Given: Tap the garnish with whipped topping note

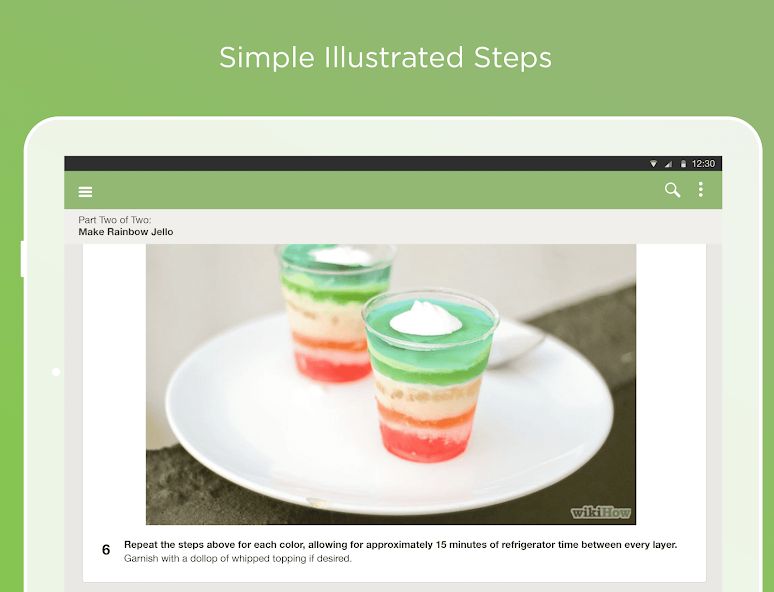Looking at the screenshot, I should coord(237,558).
